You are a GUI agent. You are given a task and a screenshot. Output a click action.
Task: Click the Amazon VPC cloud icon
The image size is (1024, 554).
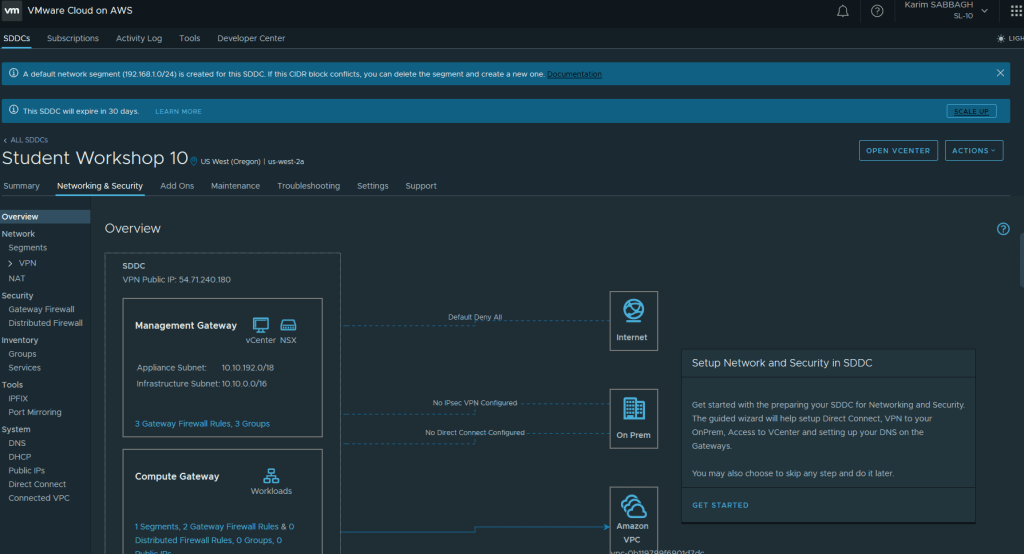click(x=633, y=505)
